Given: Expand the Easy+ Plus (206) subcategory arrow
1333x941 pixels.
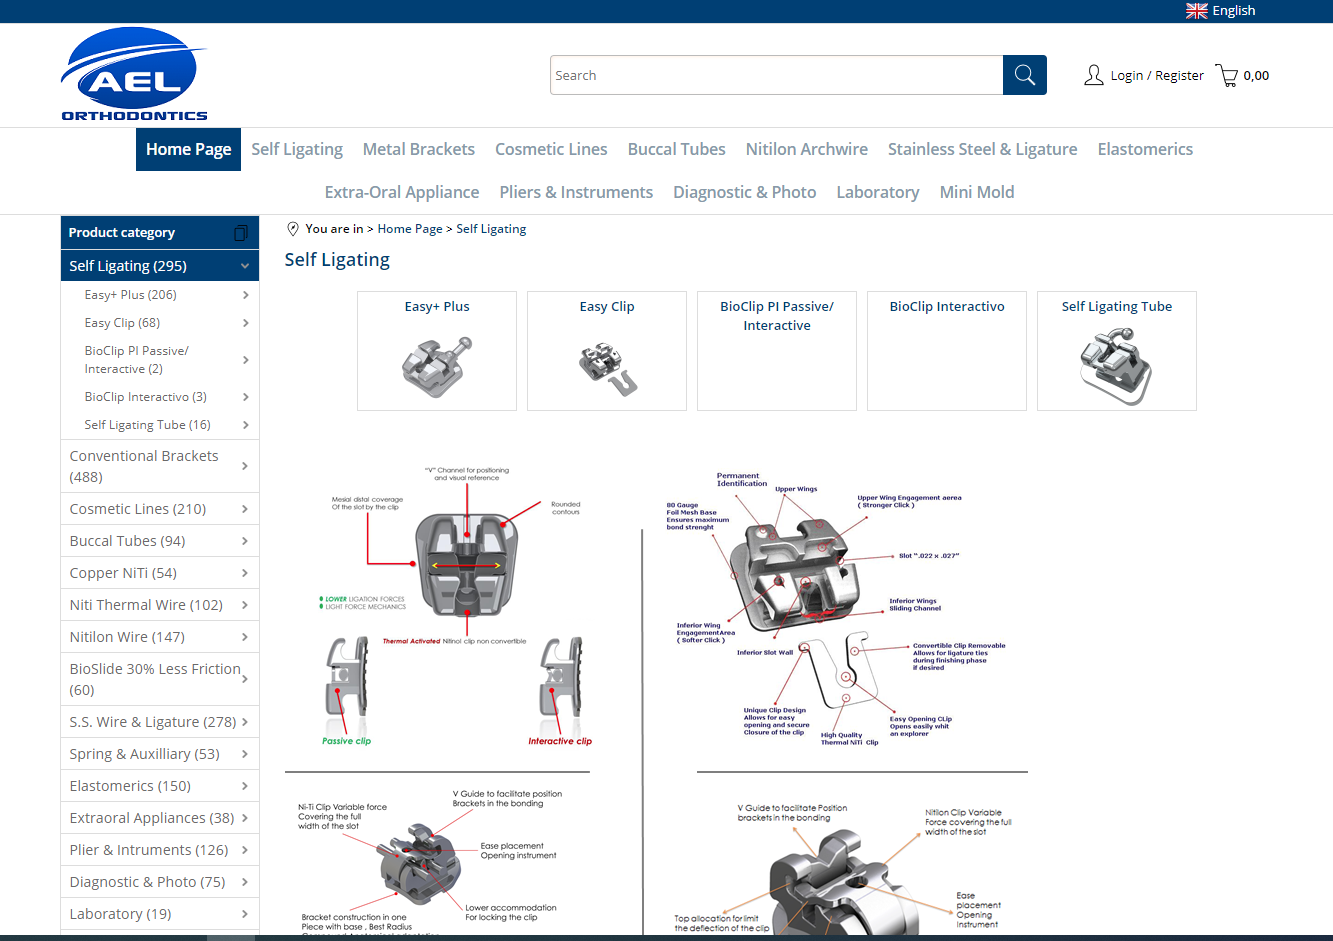Looking at the screenshot, I should (x=246, y=295).
